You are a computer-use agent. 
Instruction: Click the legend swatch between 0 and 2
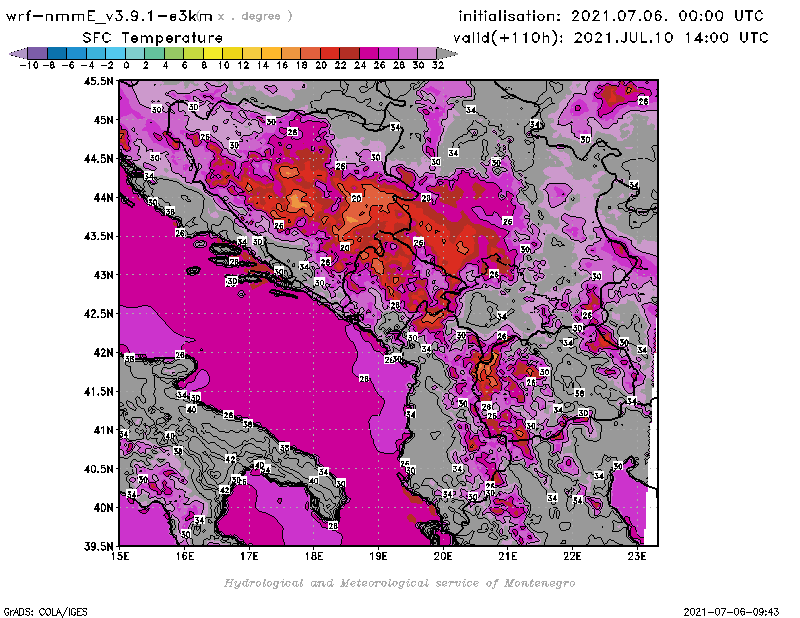(x=135, y=53)
